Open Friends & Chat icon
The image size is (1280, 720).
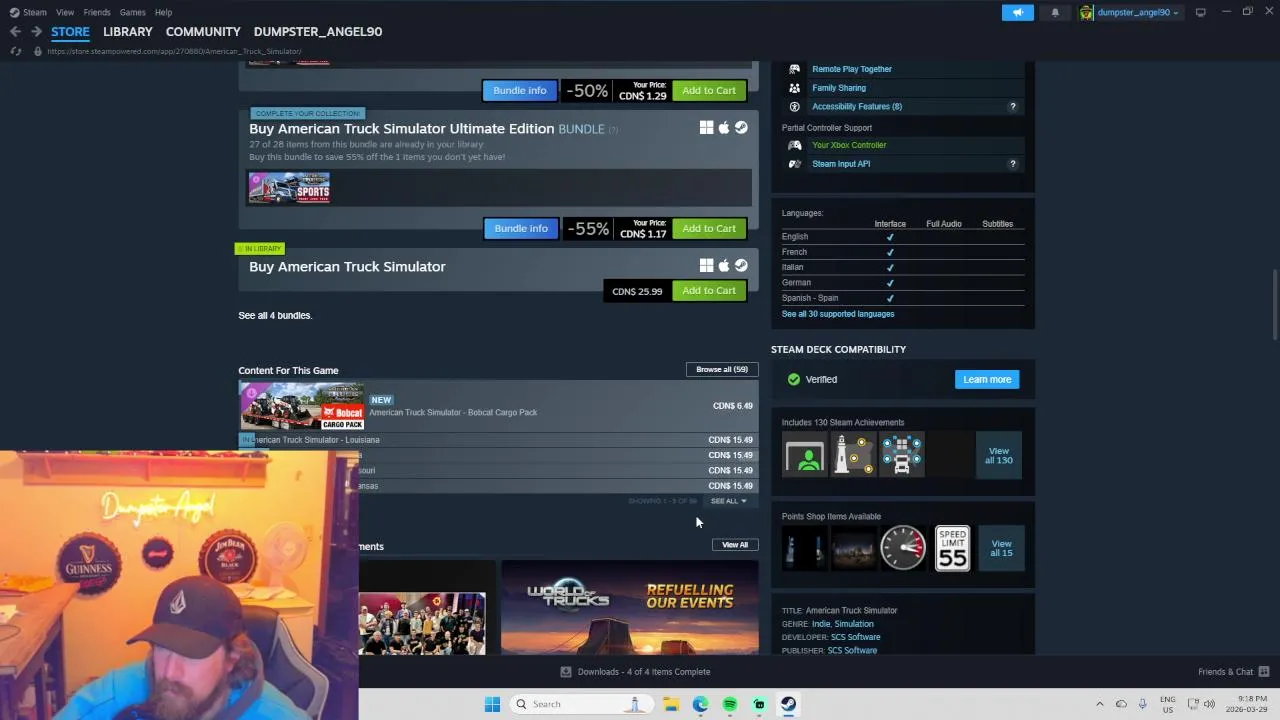[1264, 672]
